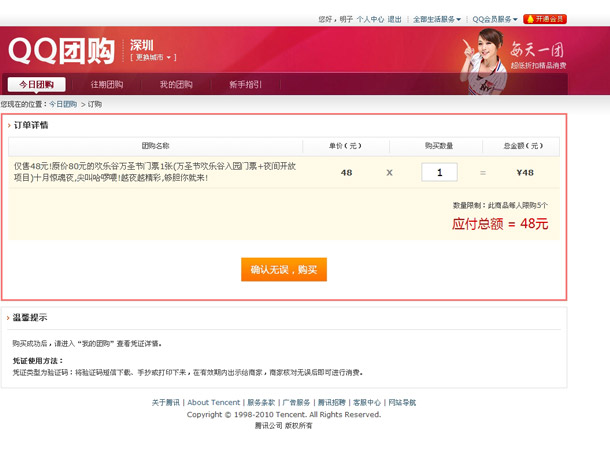Open the 腾讯招聘 footer link

[331, 402]
